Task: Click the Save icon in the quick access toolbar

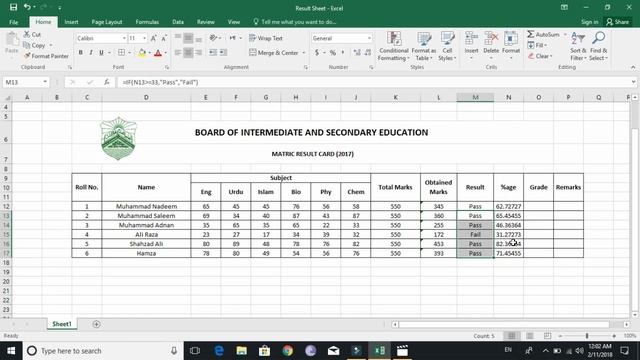Action: point(13,7)
